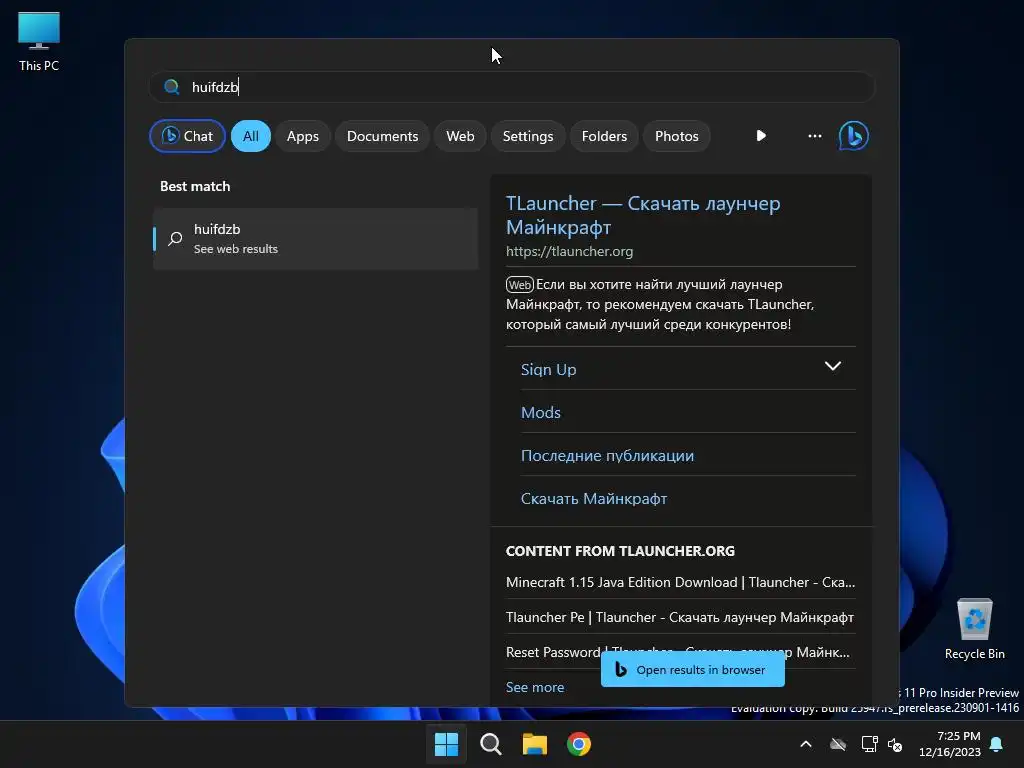Click Open results in browser button
This screenshot has height=768, width=1024.
coord(693,670)
